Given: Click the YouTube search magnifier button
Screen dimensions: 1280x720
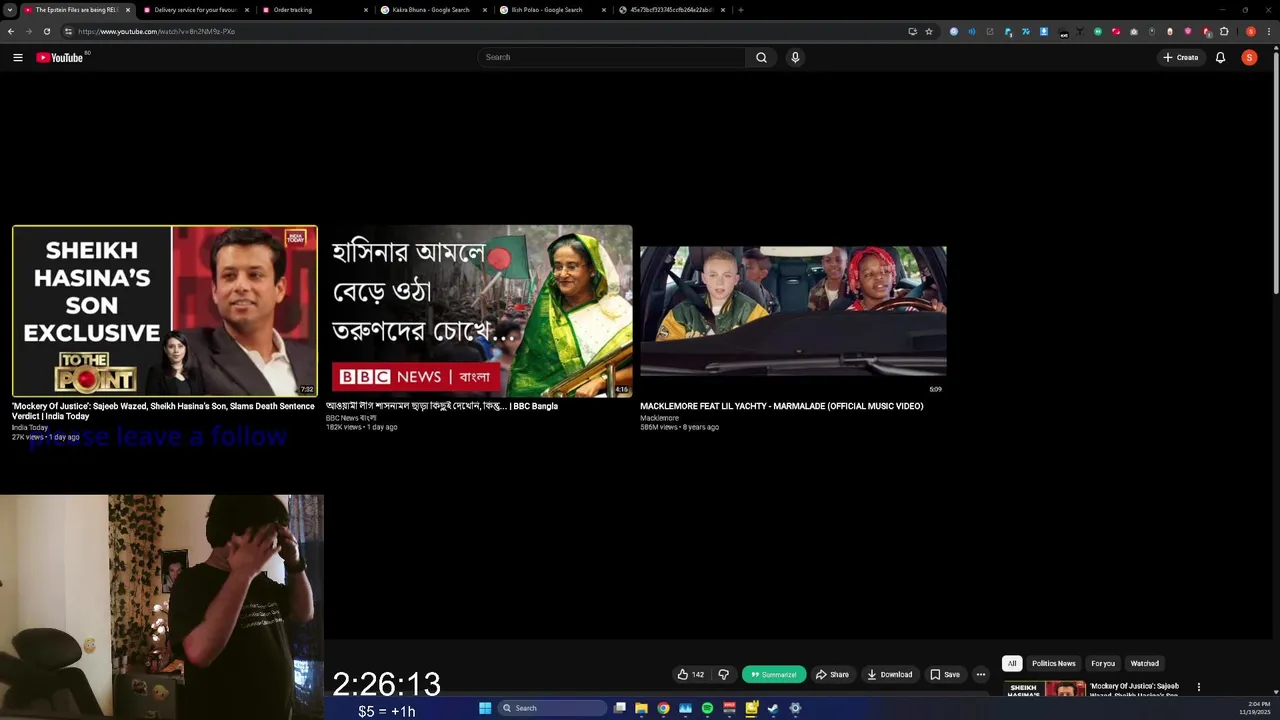Looking at the screenshot, I should (x=761, y=57).
